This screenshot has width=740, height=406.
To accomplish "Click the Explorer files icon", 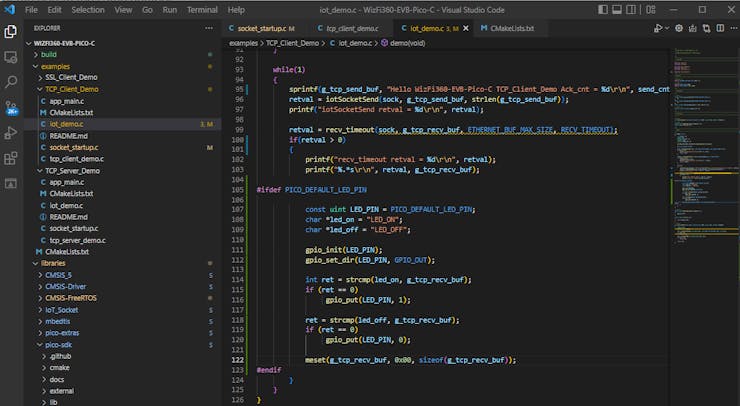I will [11, 31].
